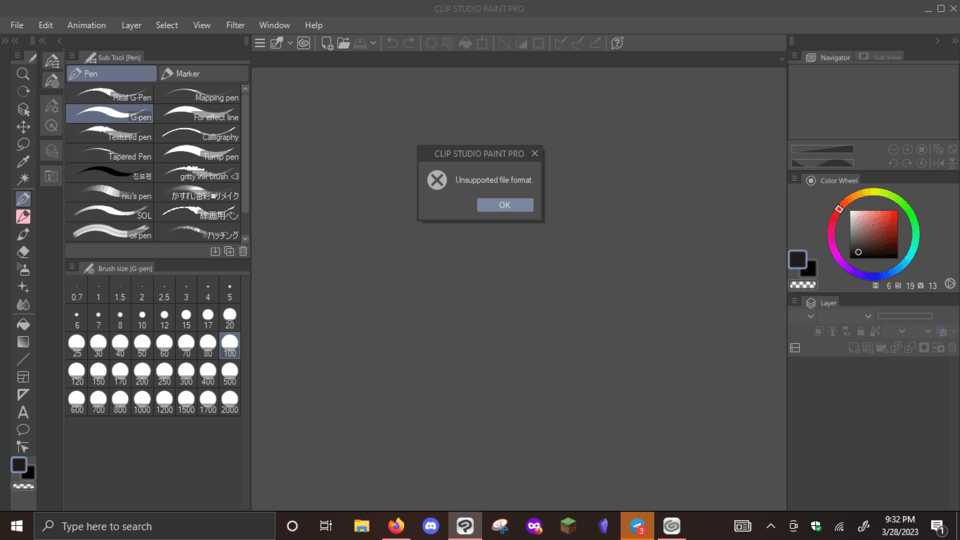This screenshot has height=540, width=960.
Task: Select the Rotate view tool
Action: click(x=23, y=92)
